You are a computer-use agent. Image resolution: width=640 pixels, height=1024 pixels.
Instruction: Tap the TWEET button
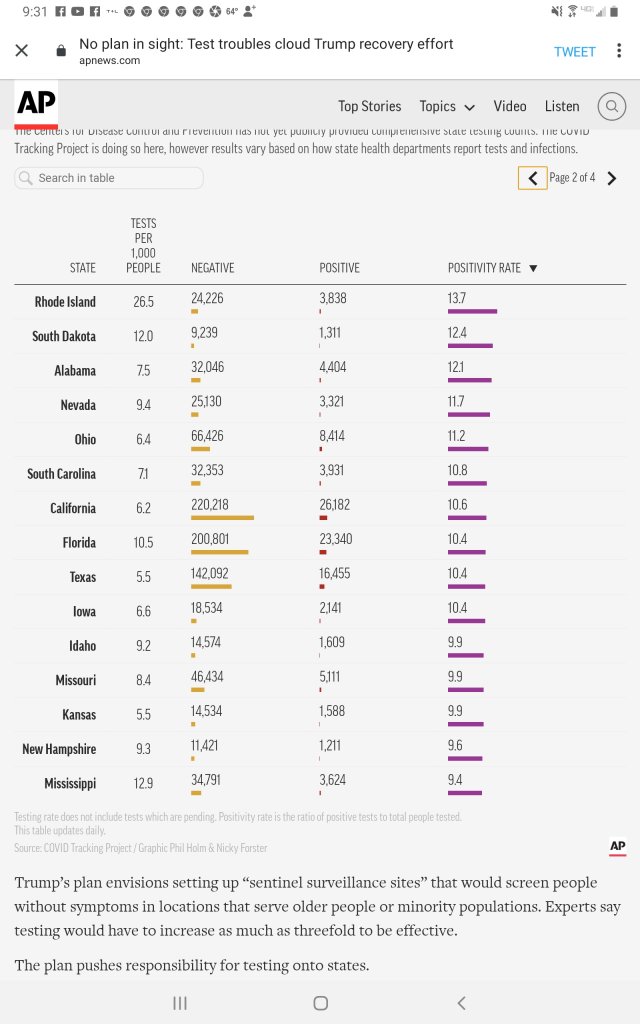tap(575, 51)
